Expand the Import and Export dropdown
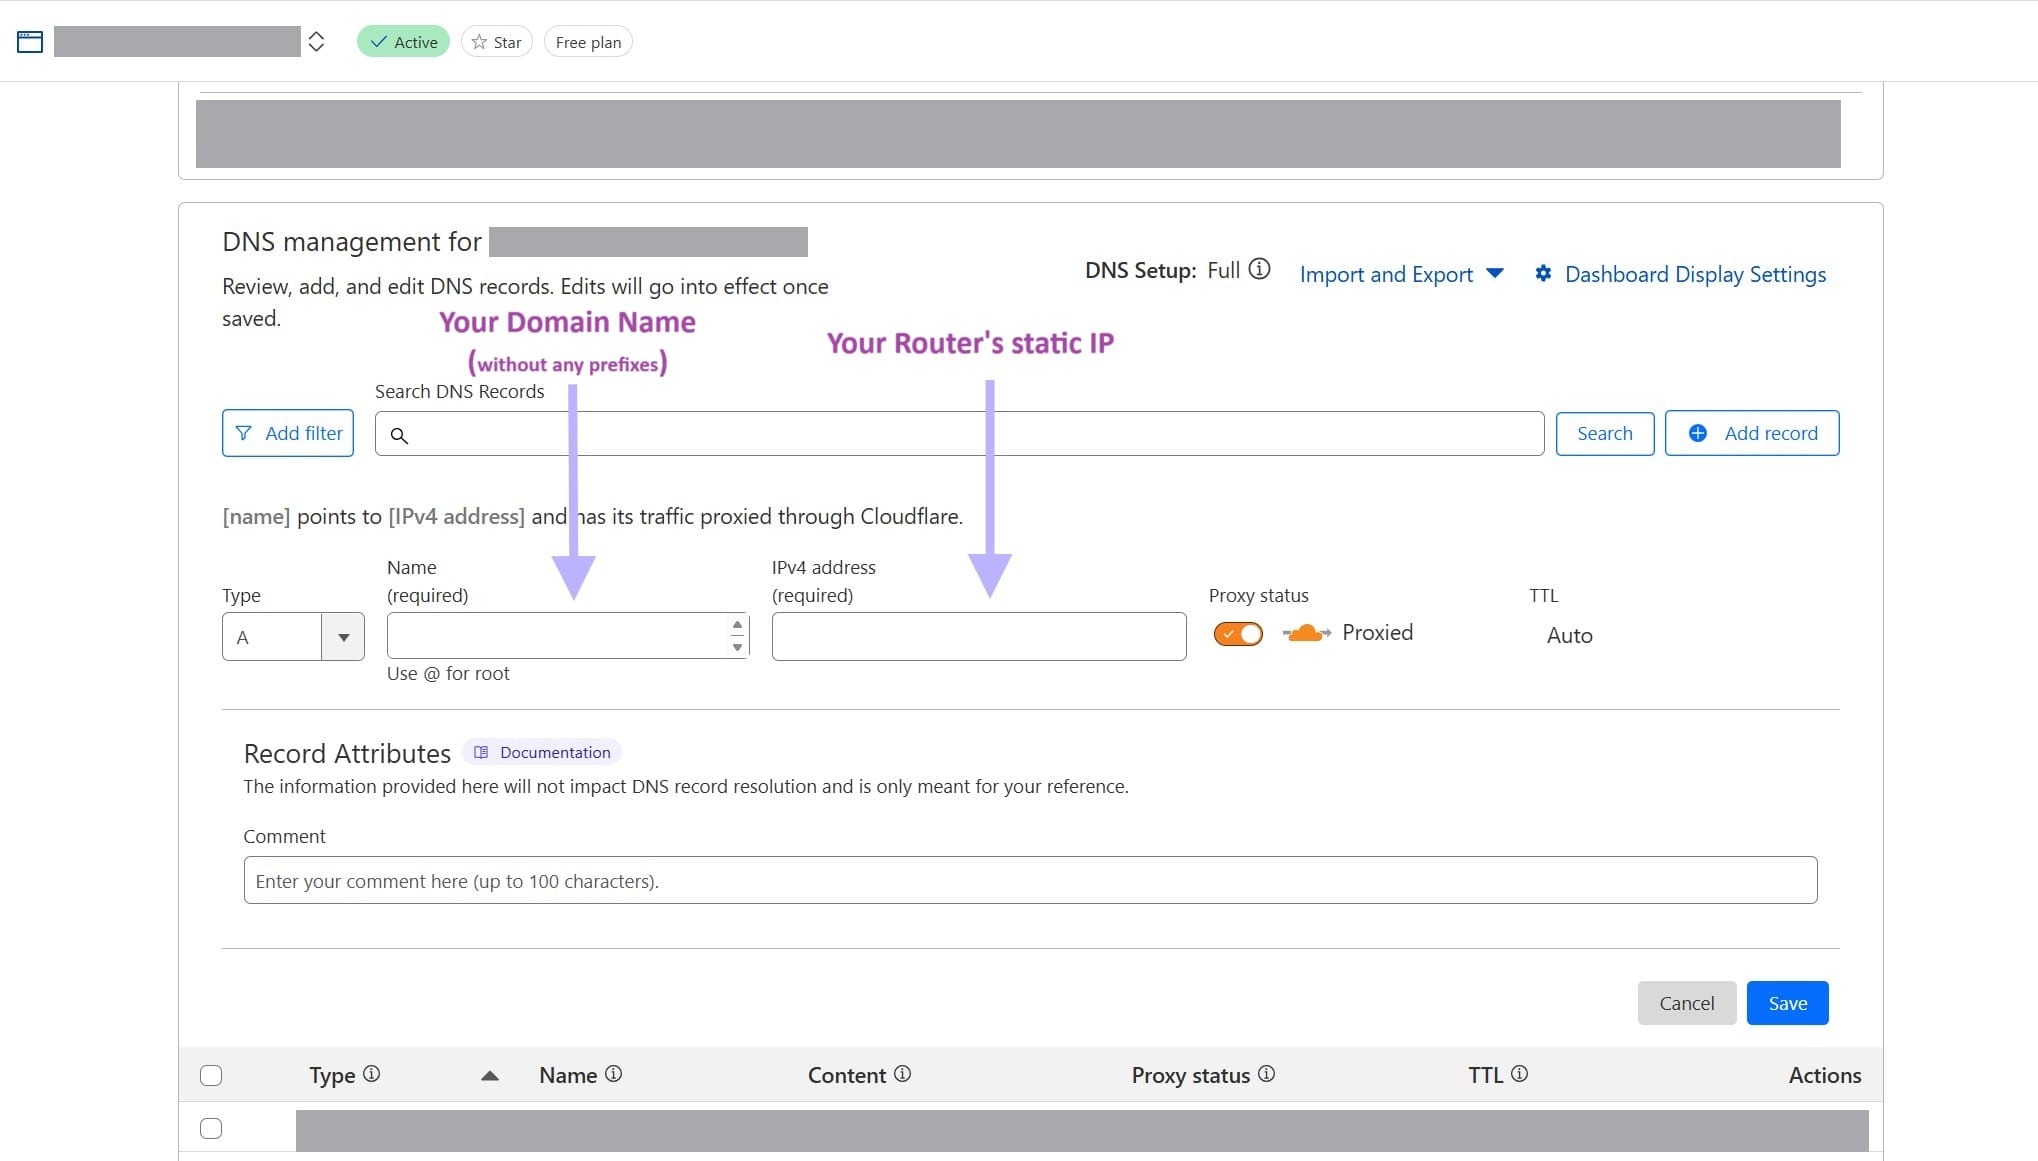This screenshot has height=1161, width=2038. [x=1495, y=273]
